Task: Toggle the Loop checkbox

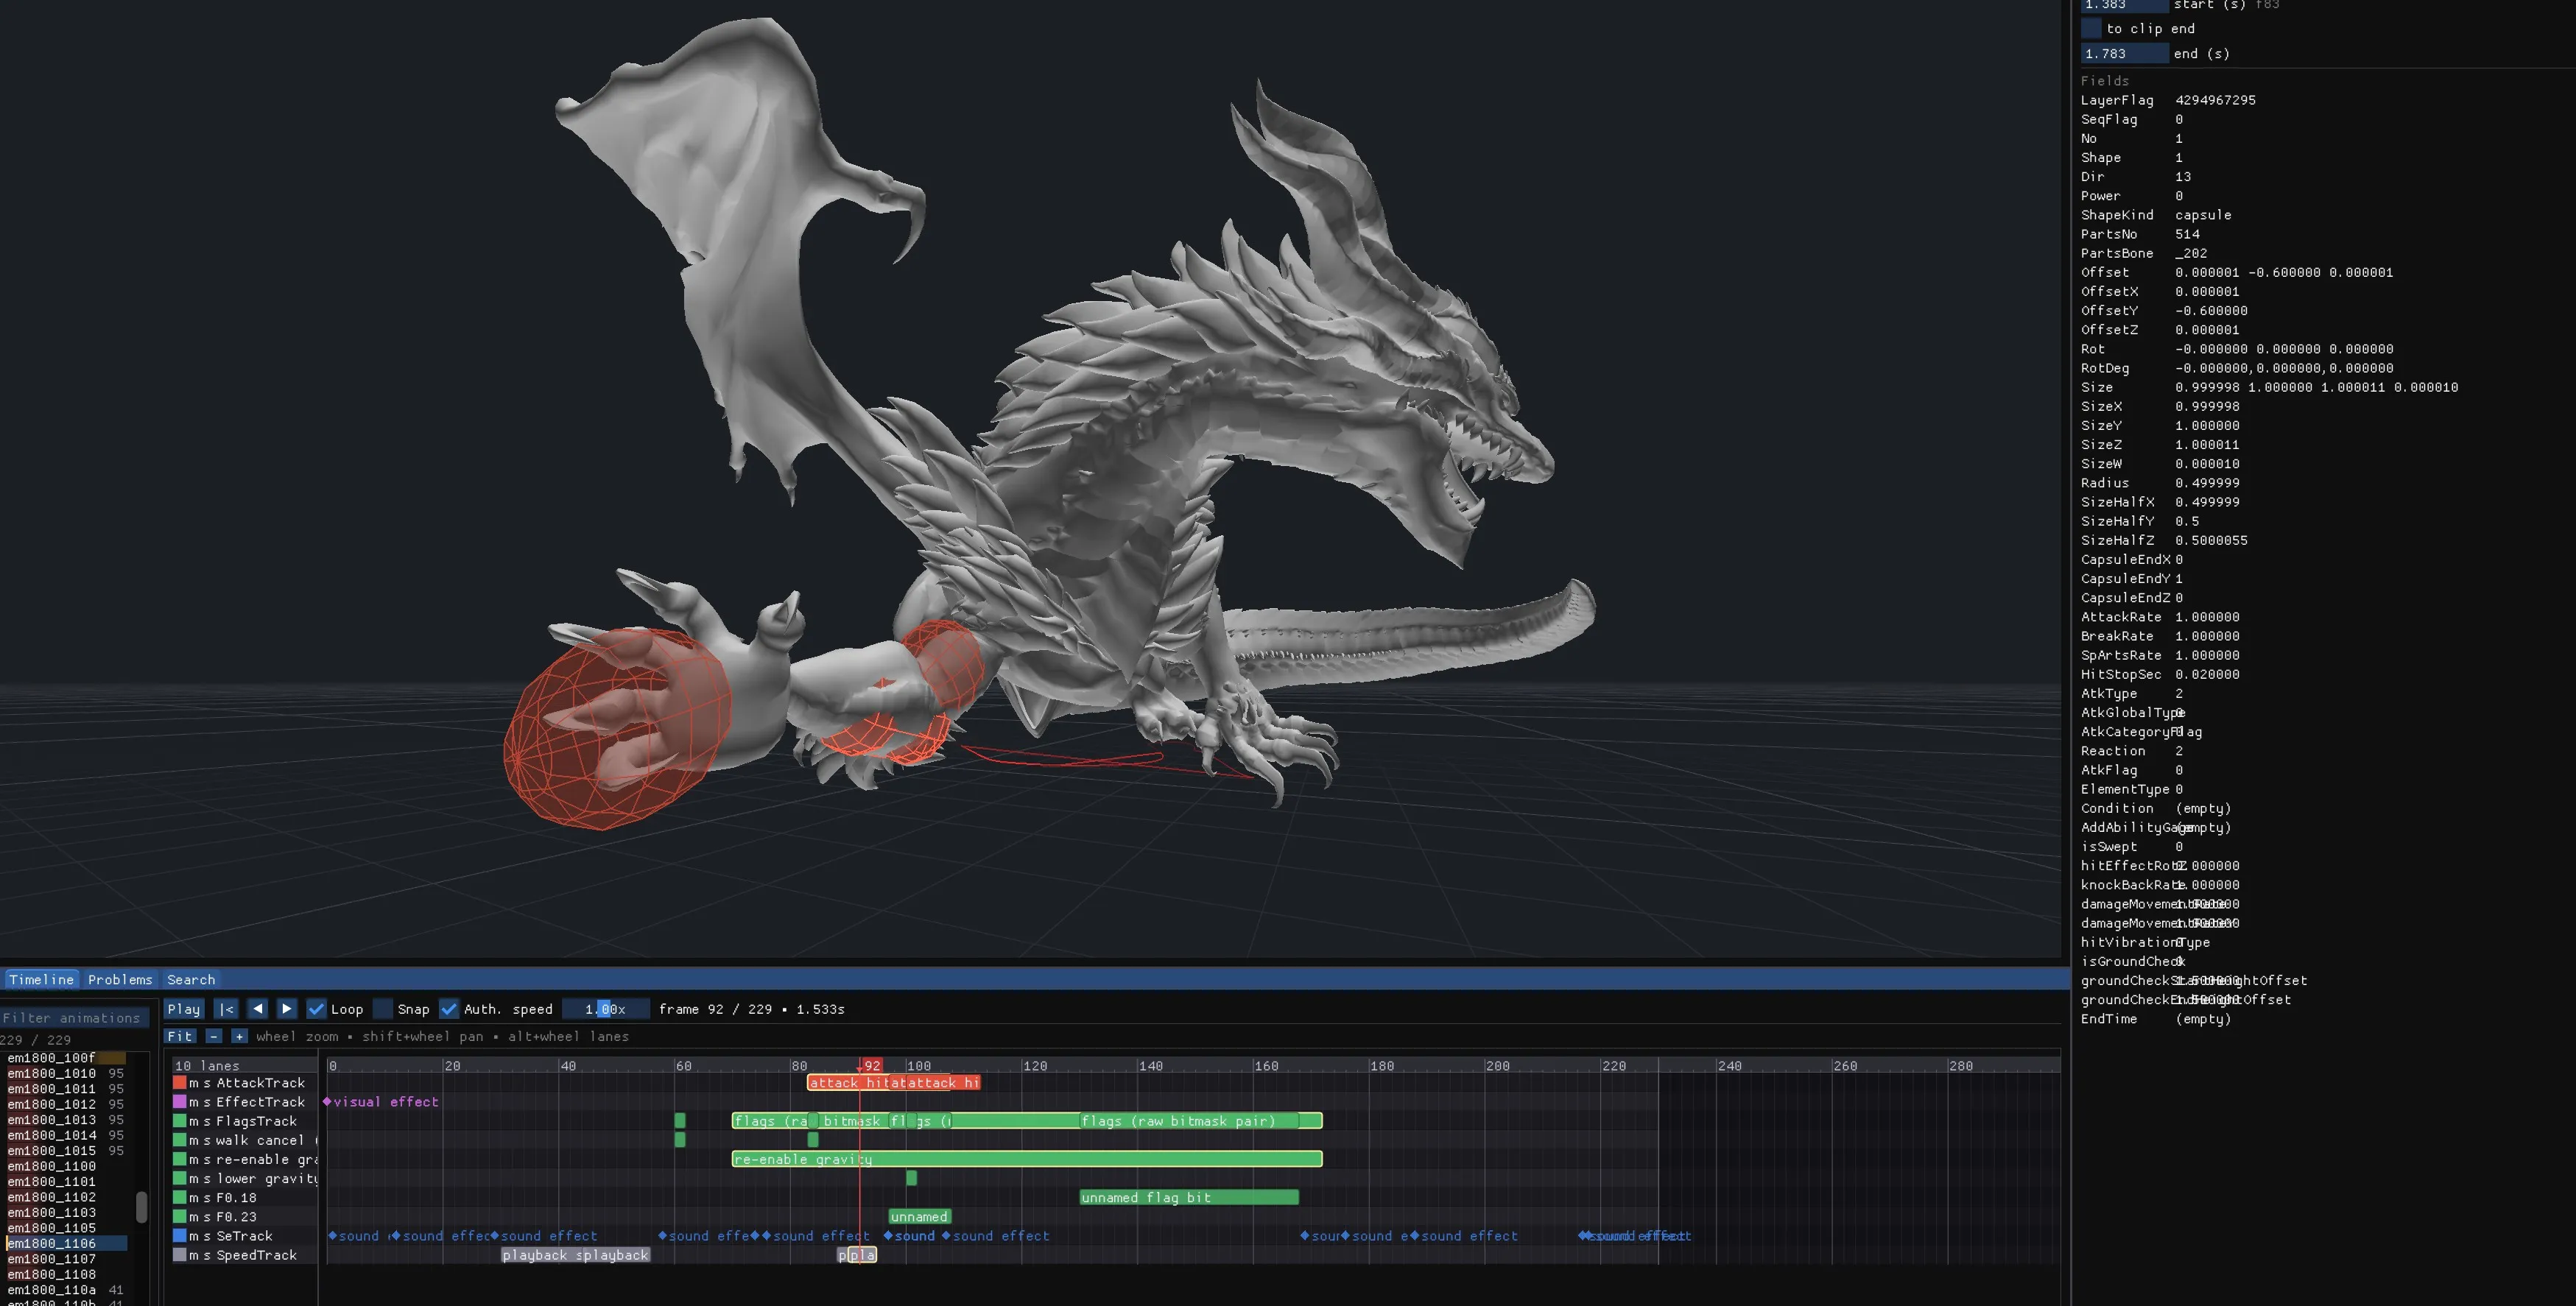Action: (316, 1009)
